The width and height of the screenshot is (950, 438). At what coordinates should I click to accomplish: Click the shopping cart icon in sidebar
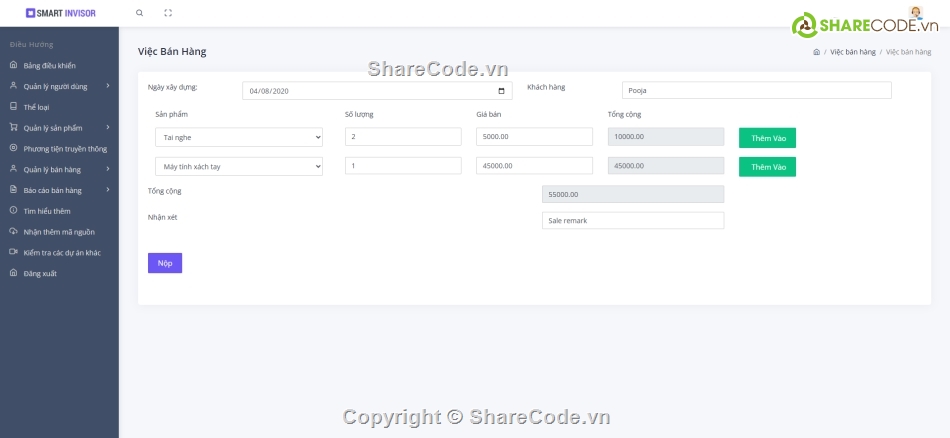point(13,128)
